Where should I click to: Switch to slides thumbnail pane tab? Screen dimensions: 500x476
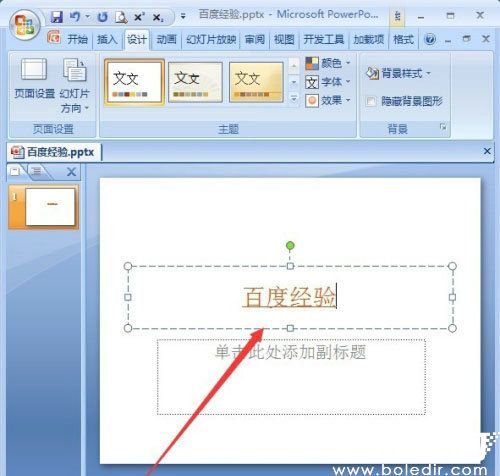click(x=15, y=172)
